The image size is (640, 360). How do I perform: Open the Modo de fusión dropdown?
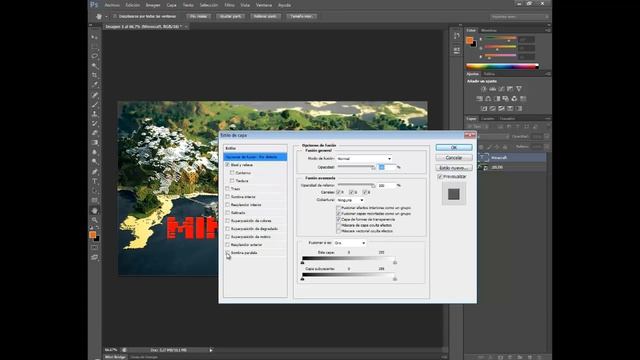pyautogui.click(x=364, y=158)
